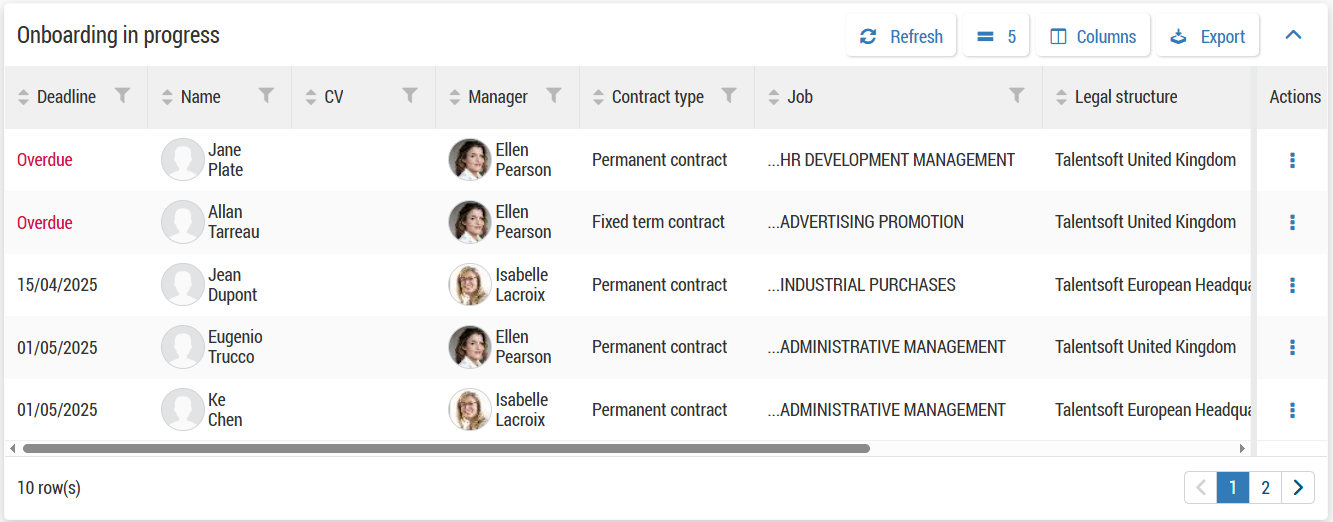
Task: Toggle sort on Legal structure column
Action: (x=1062, y=97)
